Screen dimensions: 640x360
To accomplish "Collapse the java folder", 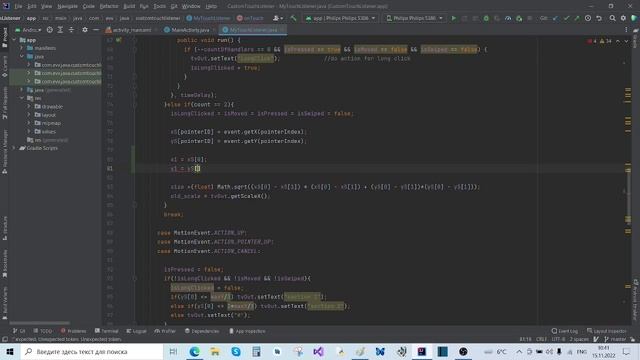I will 22,56.
